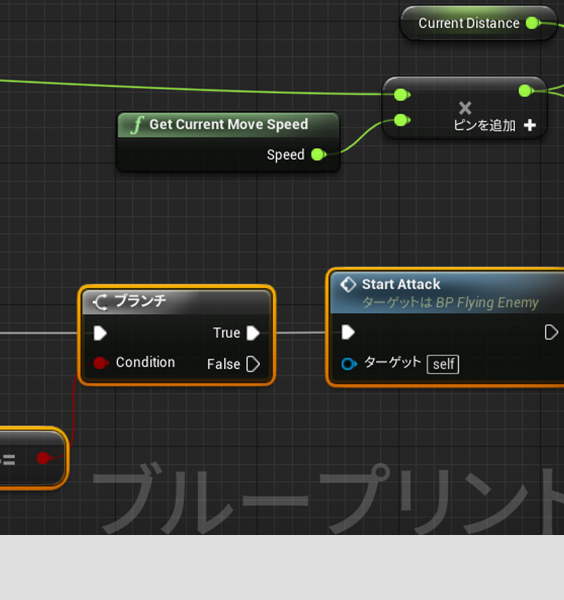Screen dimensions: 564x600
Task: Click the blue target object pin
Action: (x=349, y=364)
